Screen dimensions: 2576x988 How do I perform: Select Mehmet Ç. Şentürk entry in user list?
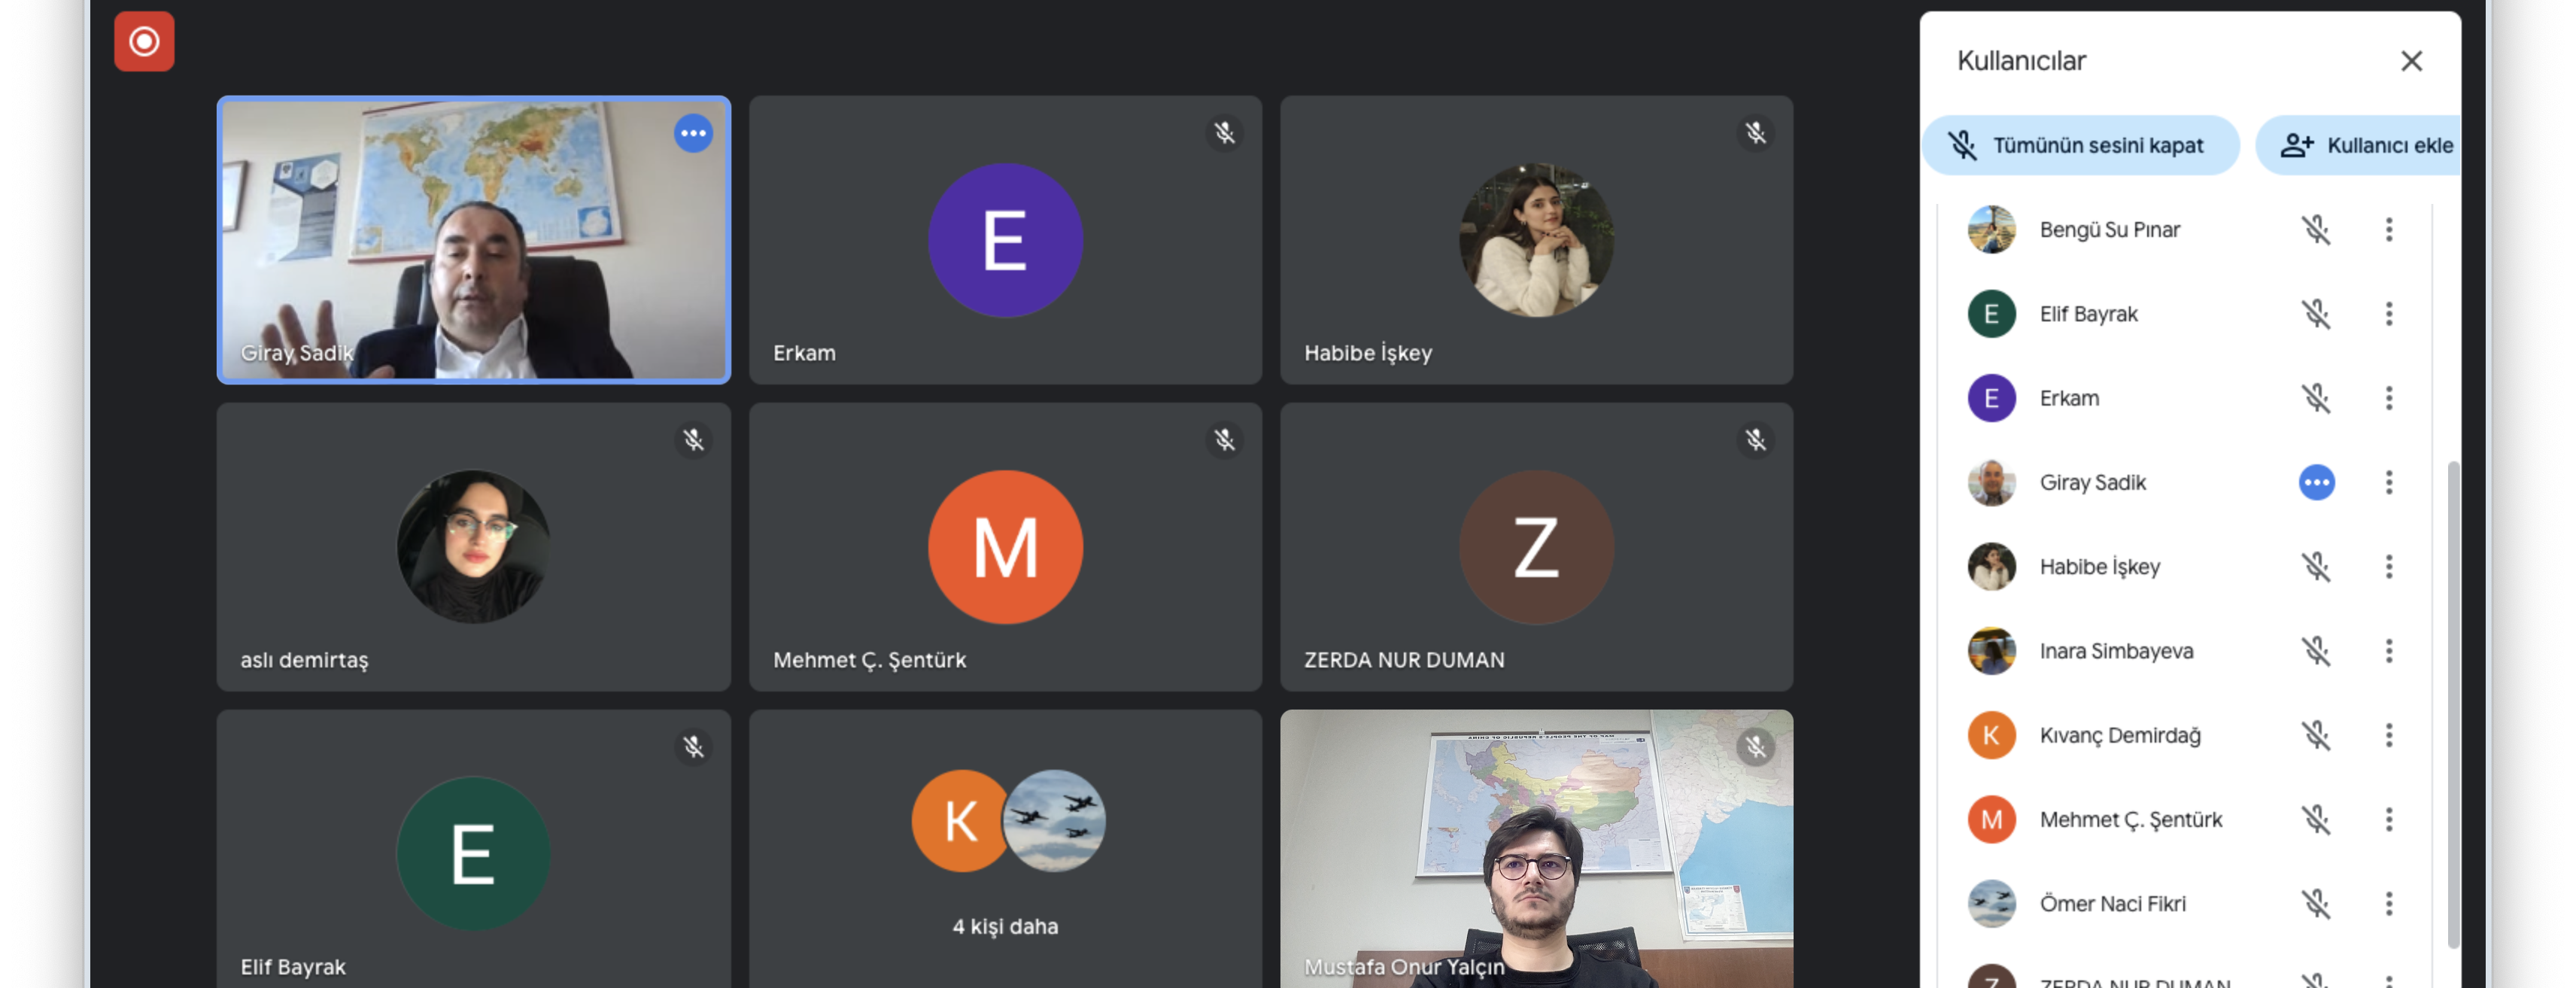[2130, 820]
